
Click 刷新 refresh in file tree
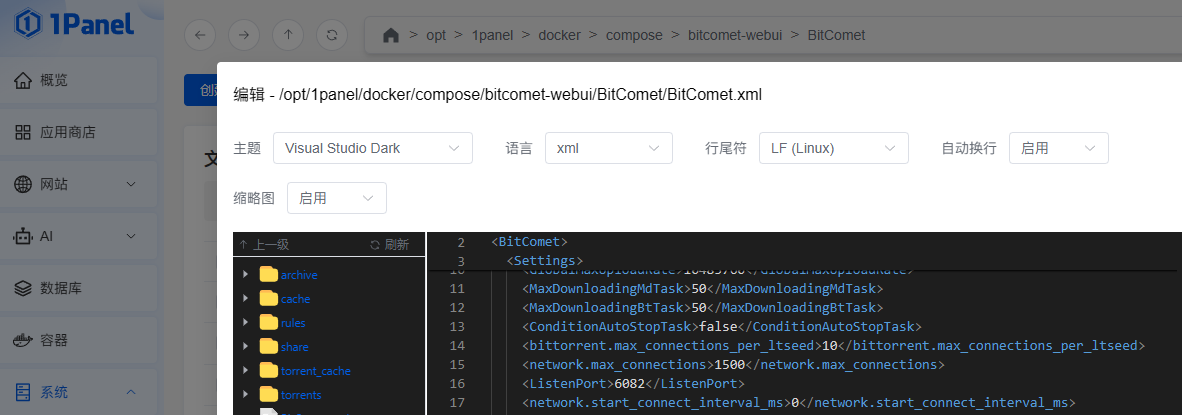point(389,244)
